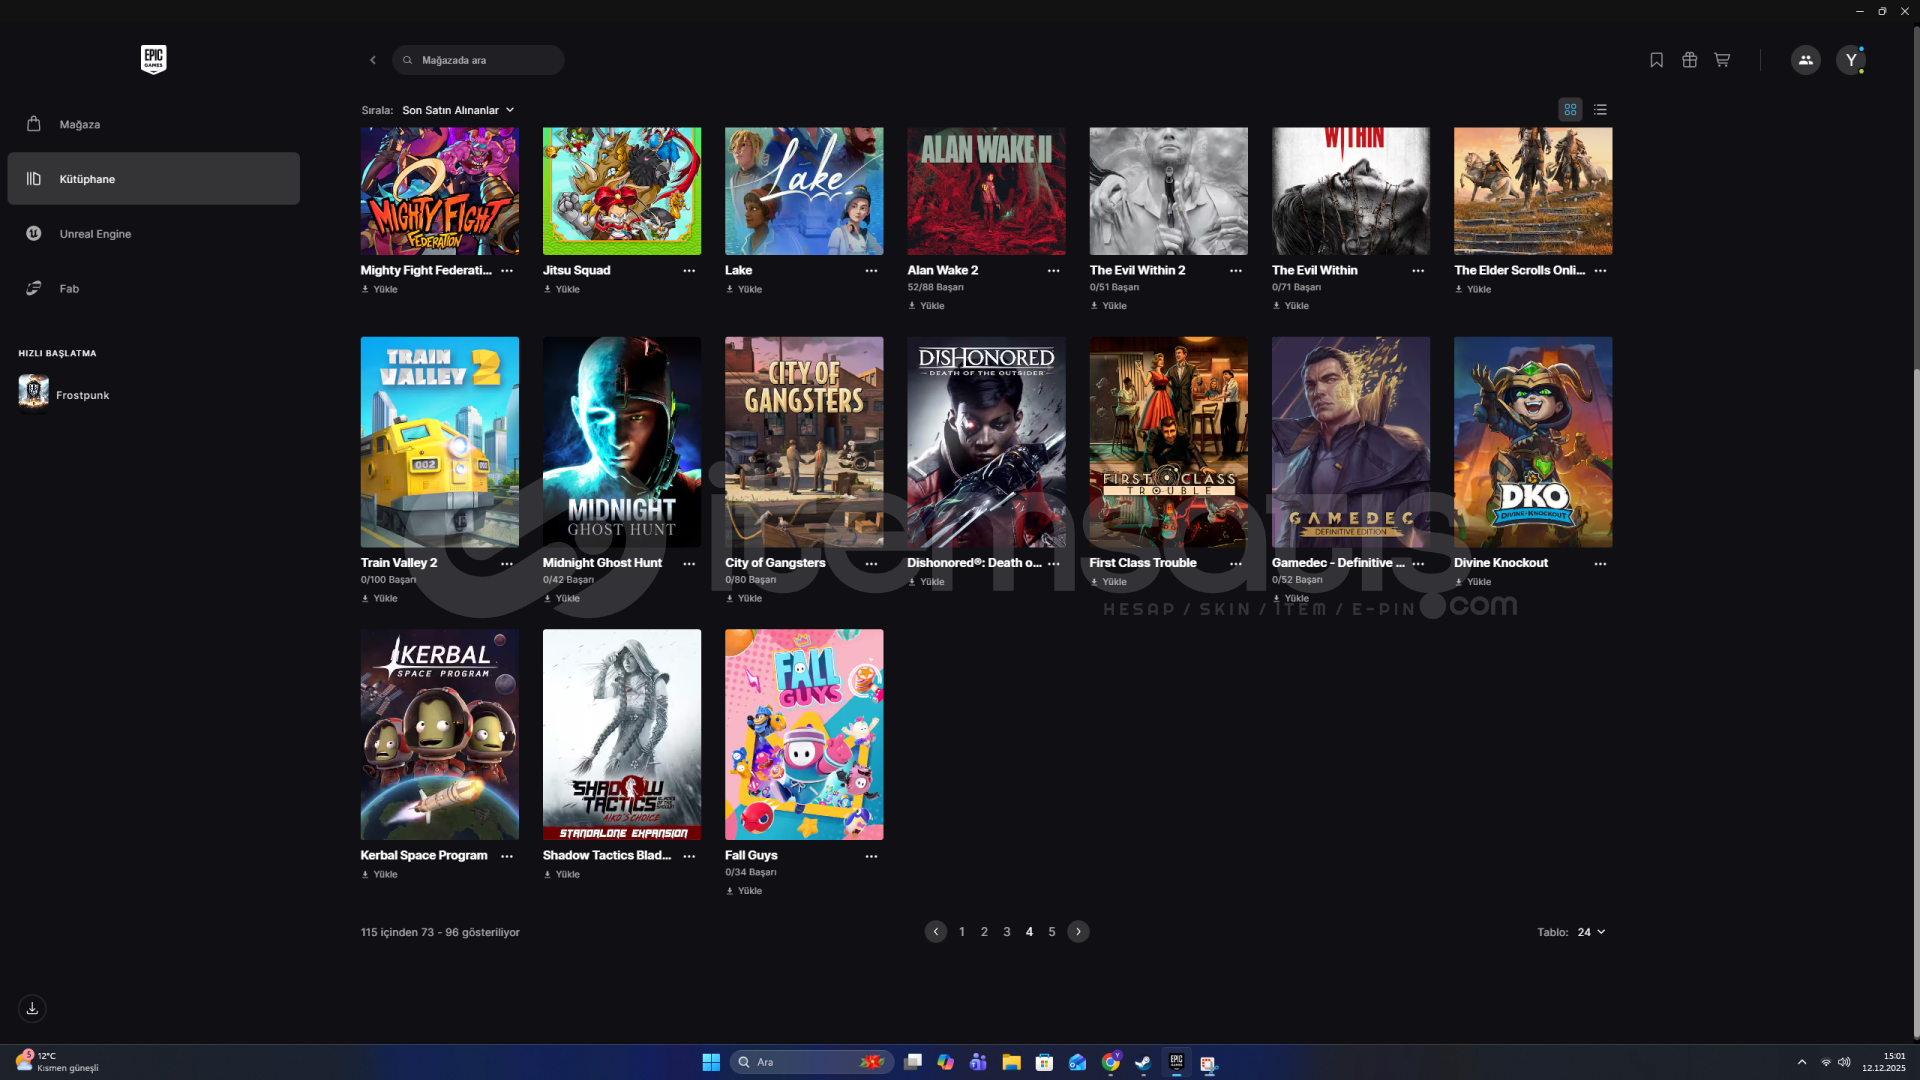Open the three-dot menu for Alan Wake 2
The height and width of the screenshot is (1080, 1920).
(x=1053, y=271)
